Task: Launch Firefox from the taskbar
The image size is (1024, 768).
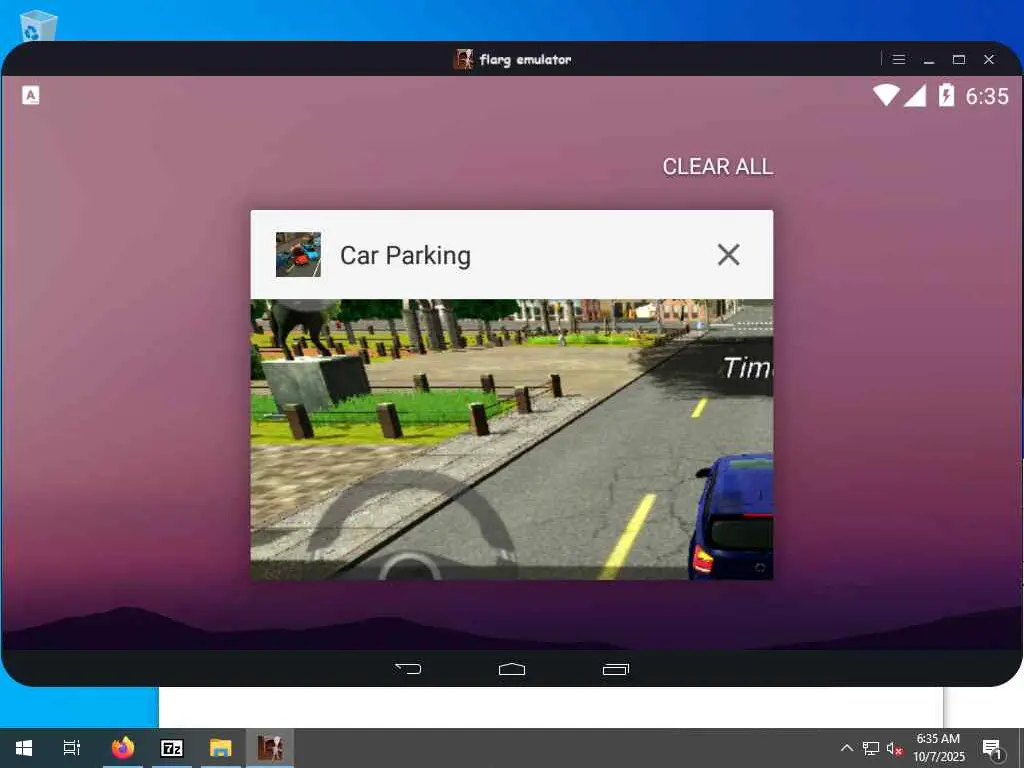Action: 123,748
